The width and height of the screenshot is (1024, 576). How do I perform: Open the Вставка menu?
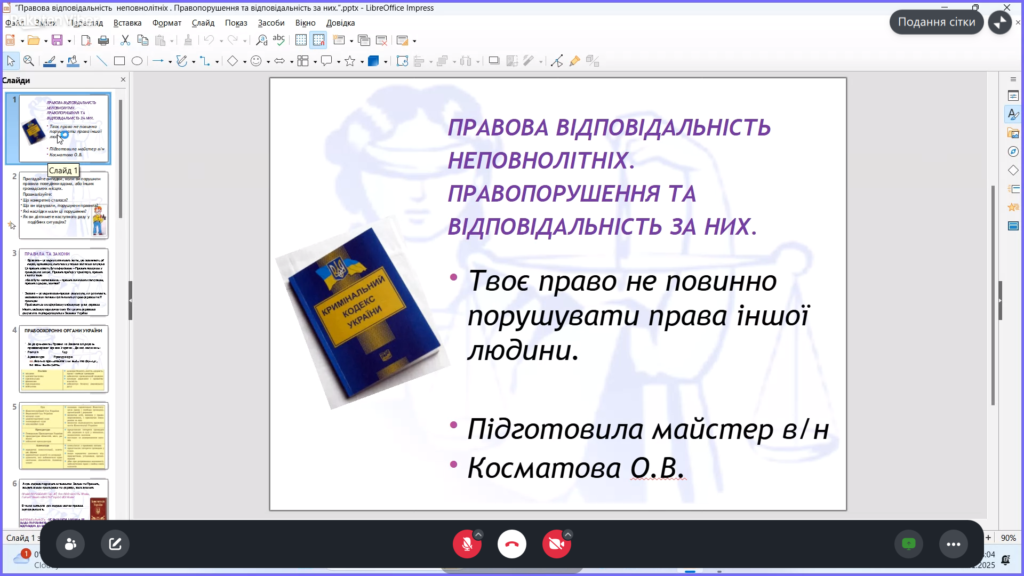tap(127, 21)
